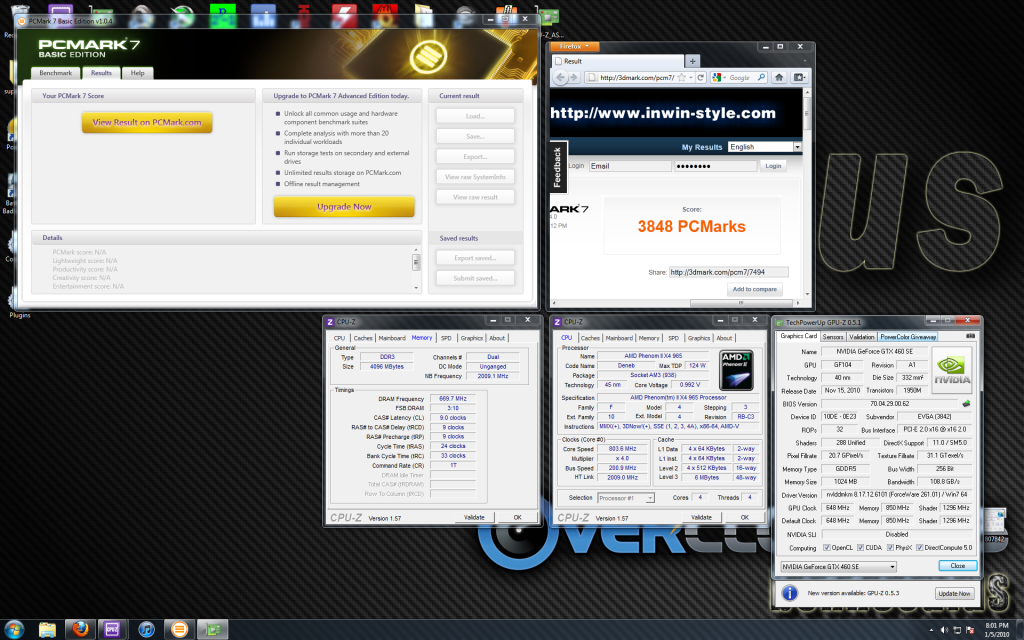1024x640 pixels.
Task: Bookmark the page using the star icon
Action: 681,76
